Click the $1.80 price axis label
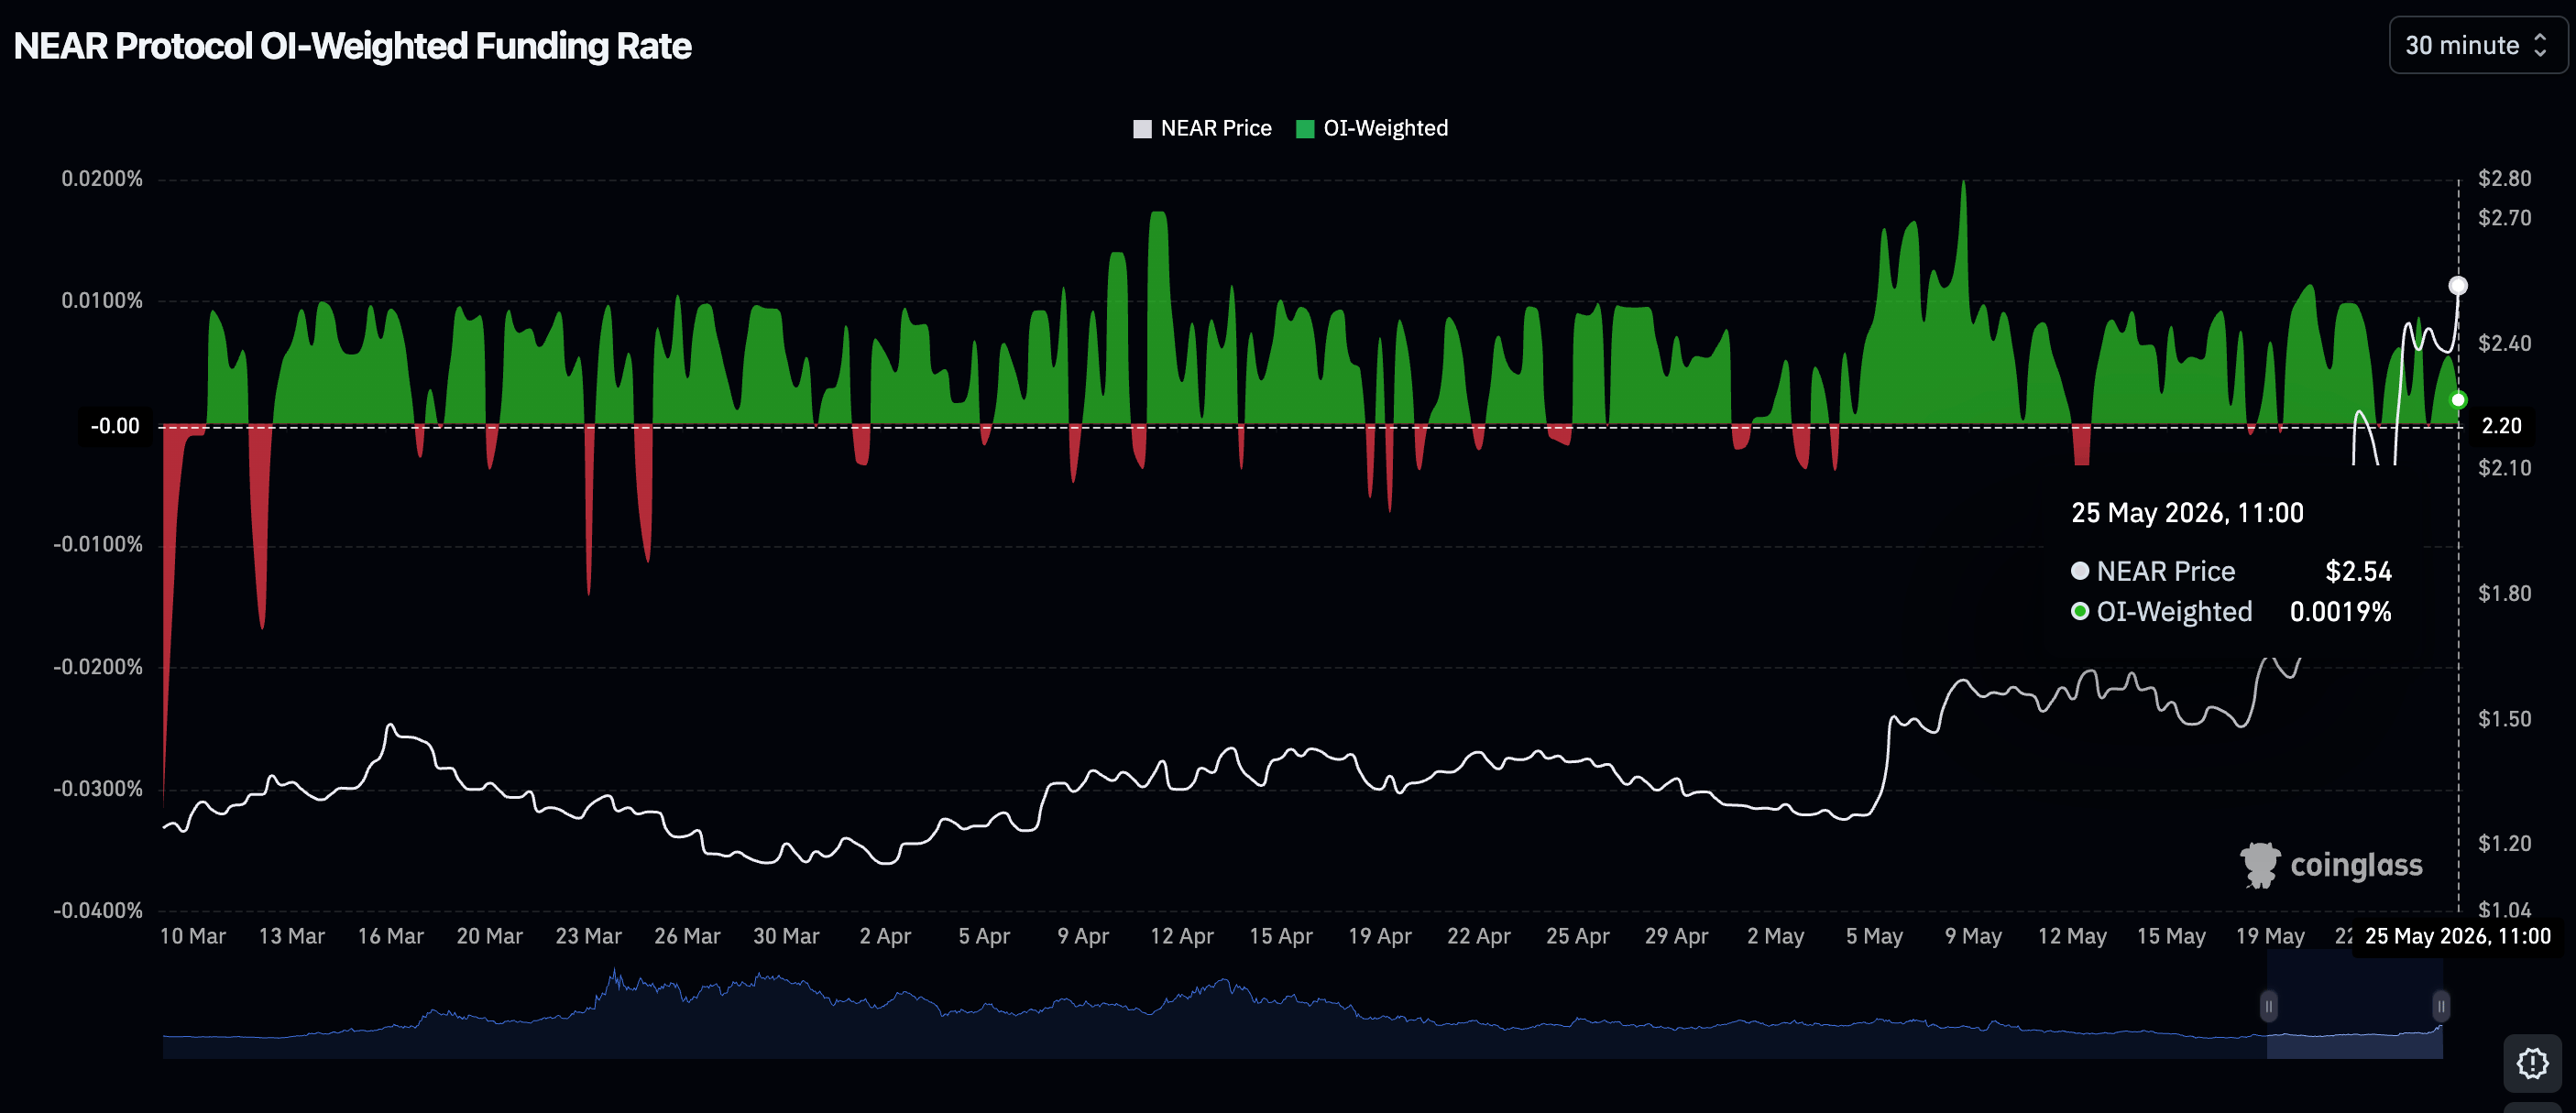Screen dimensions: 2576x1113 [2504, 594]
